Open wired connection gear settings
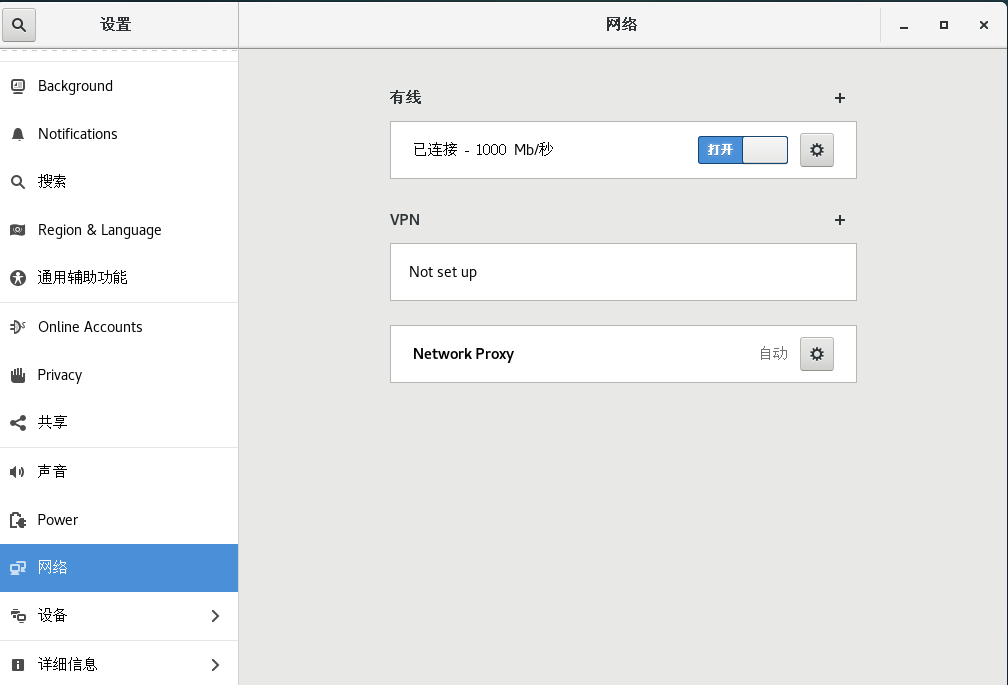This screenshot has width=1008, height=685. [x=817, y=150]
